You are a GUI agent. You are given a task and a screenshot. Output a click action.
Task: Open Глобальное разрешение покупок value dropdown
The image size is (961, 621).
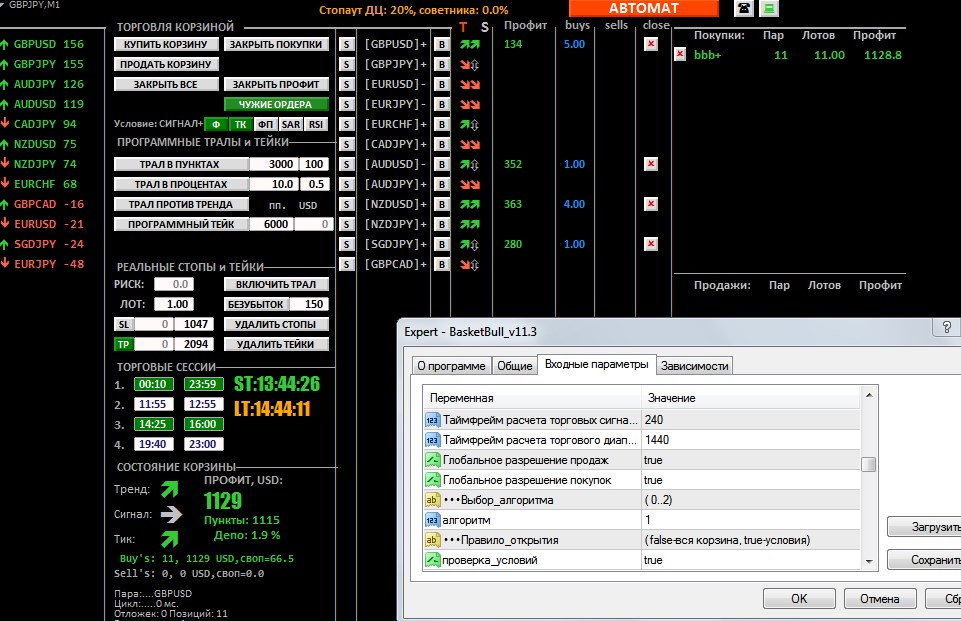(750, 480)
